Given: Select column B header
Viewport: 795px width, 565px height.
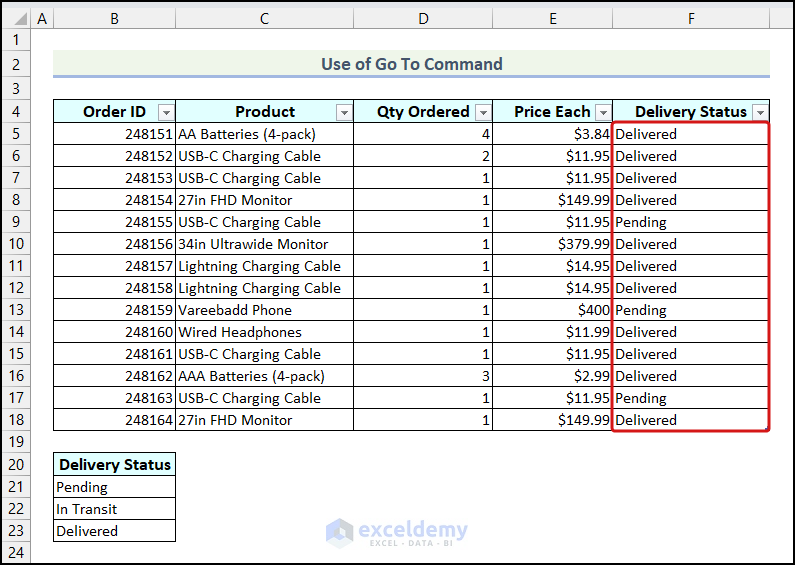Looking at the screenshot, I should pyautogui.click(x=114, y=19).
